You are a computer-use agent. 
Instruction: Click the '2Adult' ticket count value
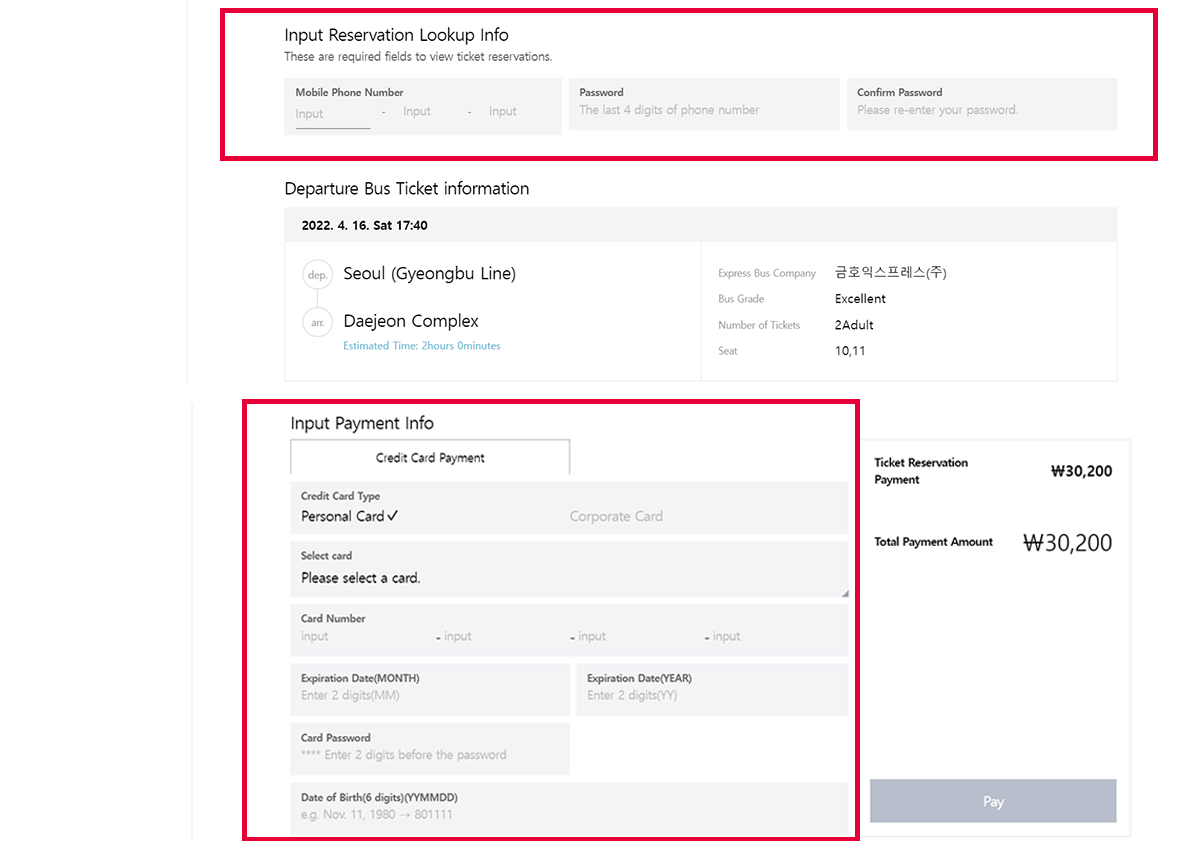coord(854,325)
